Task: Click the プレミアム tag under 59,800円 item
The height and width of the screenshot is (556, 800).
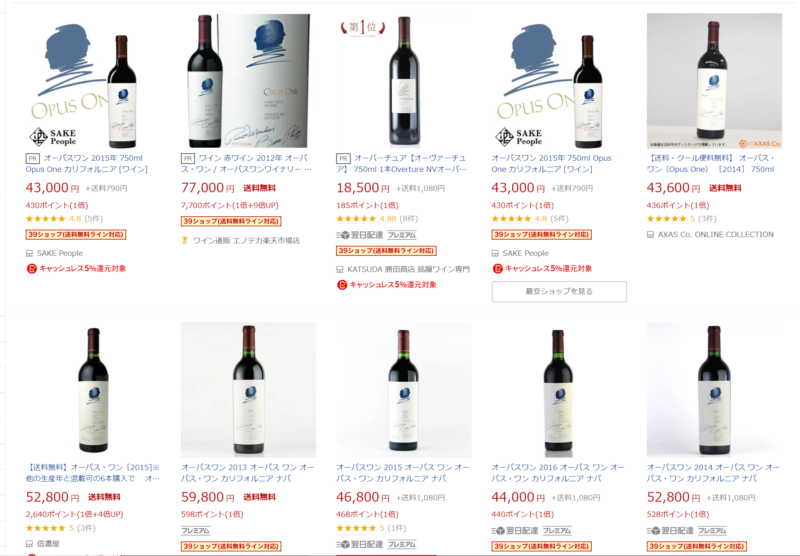Action: (195, 530)
